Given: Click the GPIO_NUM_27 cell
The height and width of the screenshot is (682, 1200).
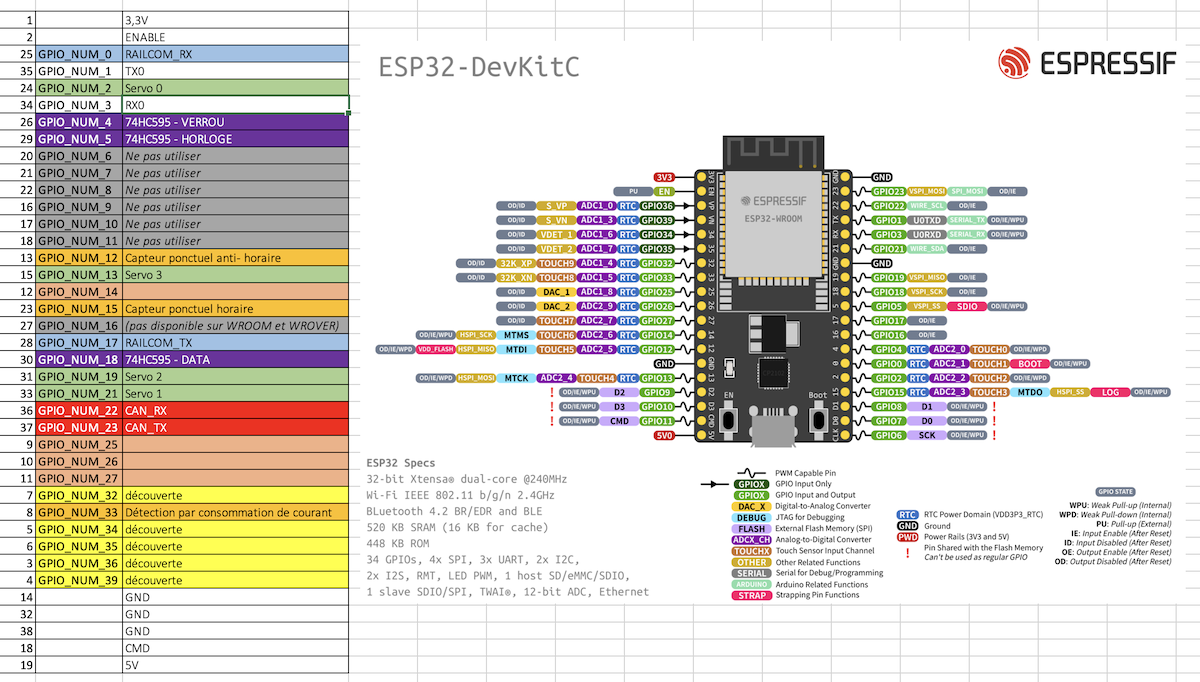Looking at the screenshot, I should point(79,479).
